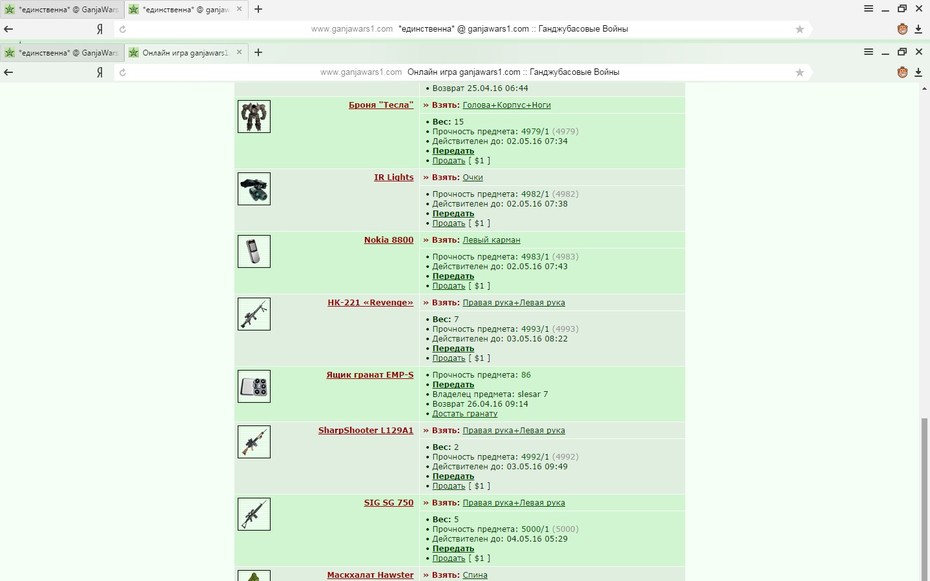Reload page in the front browser window

tap(122, 72)
